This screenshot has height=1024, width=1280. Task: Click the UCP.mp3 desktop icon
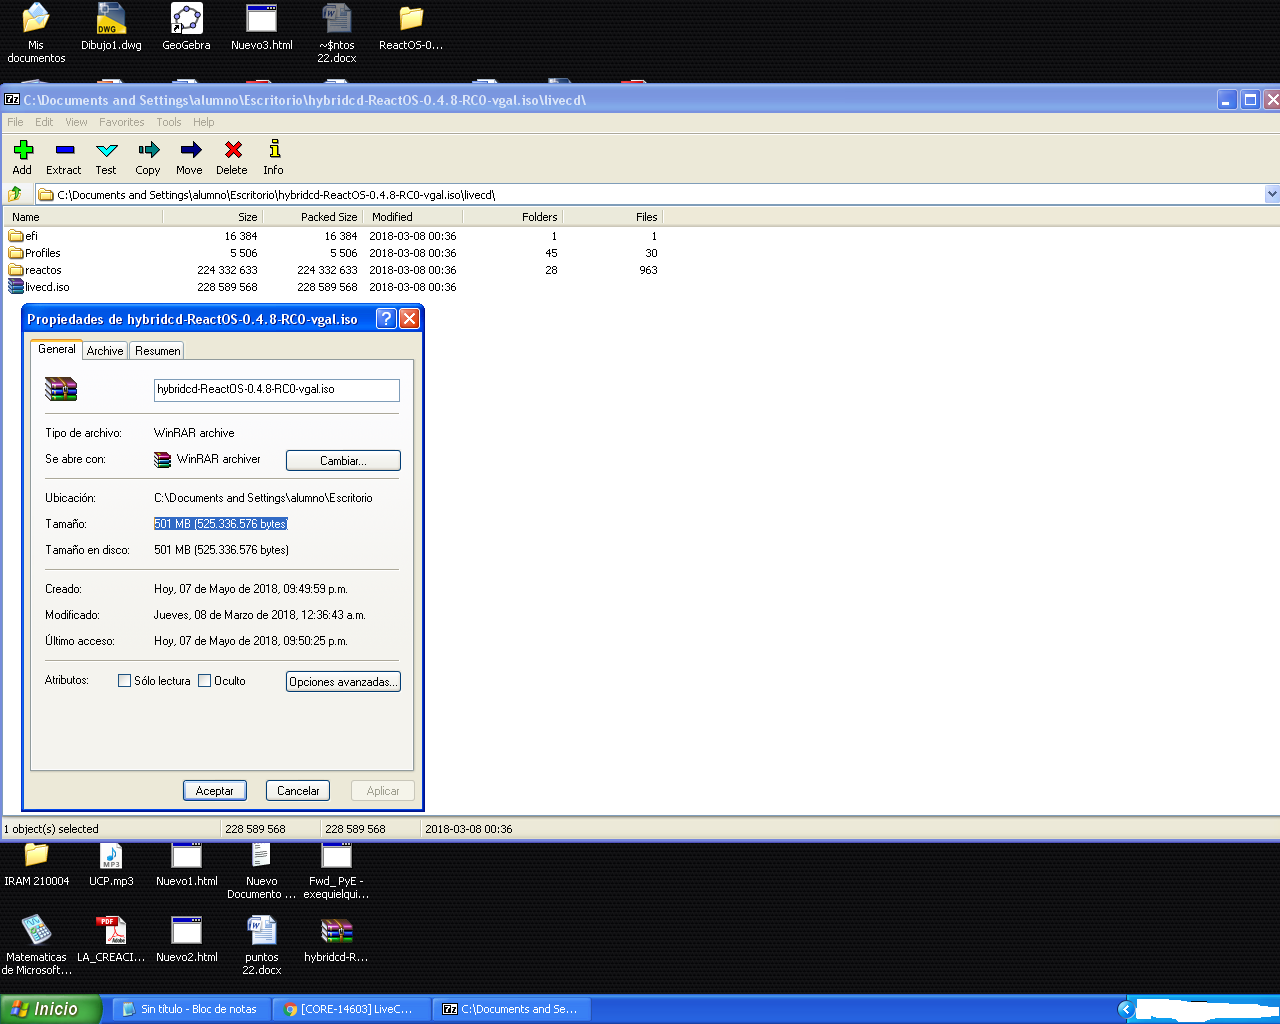click(111, 864)
